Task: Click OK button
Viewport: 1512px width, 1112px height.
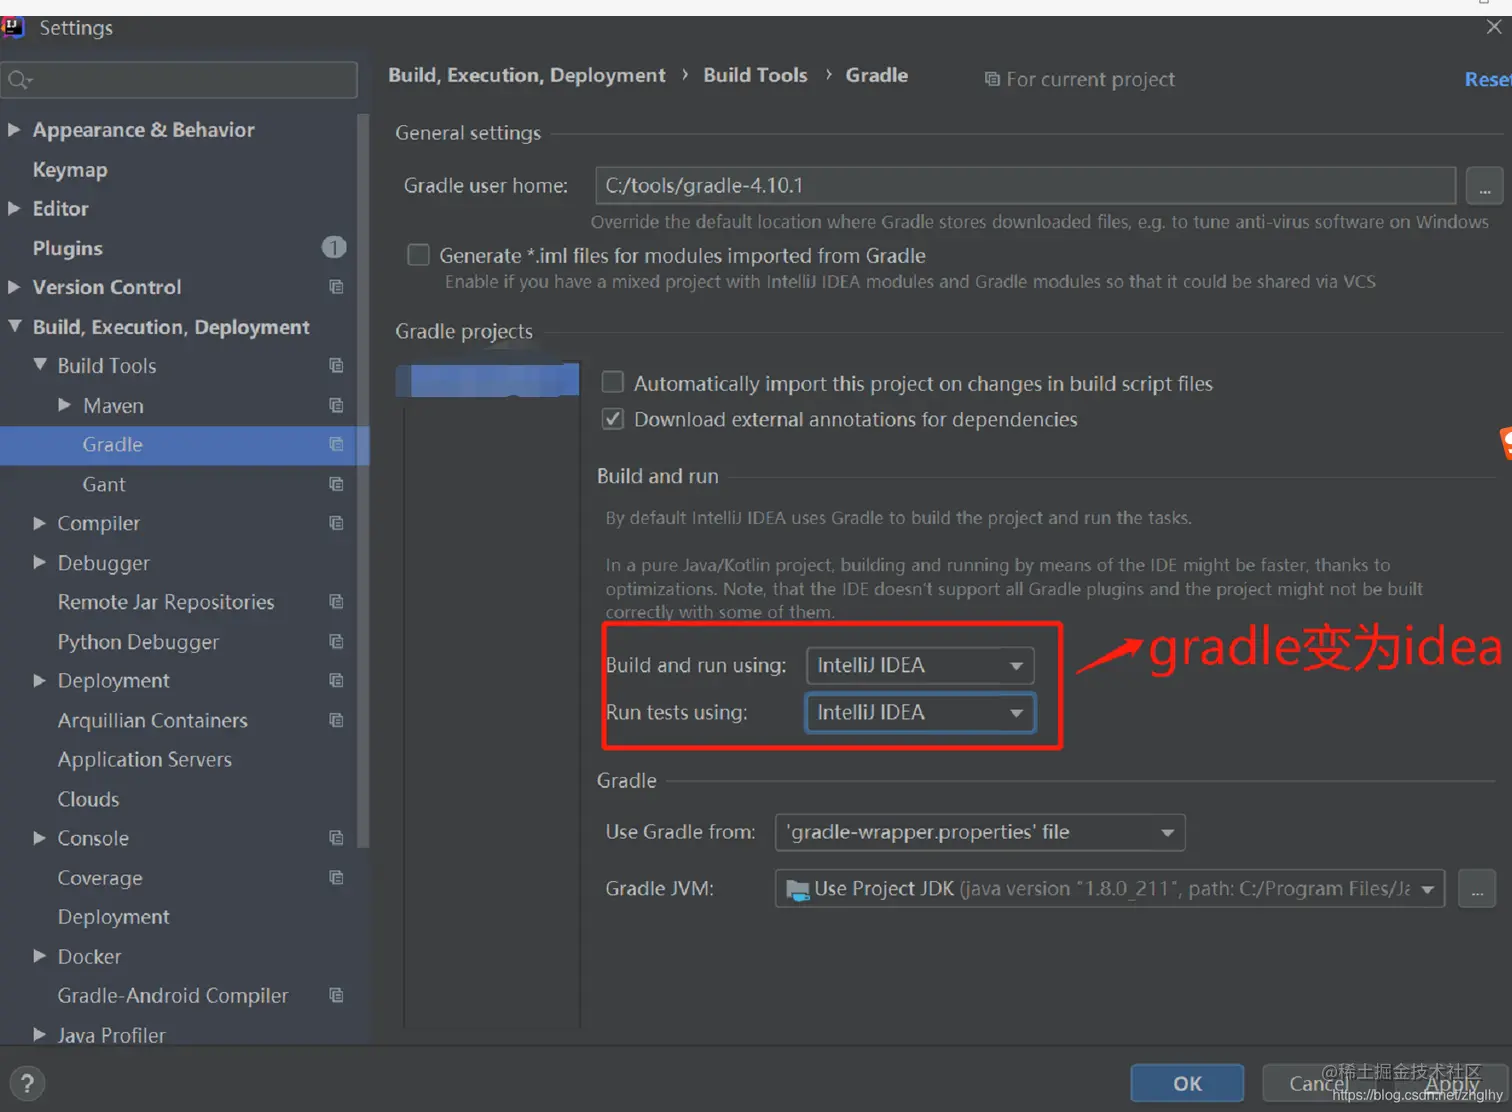Action: [1187, 1083]
